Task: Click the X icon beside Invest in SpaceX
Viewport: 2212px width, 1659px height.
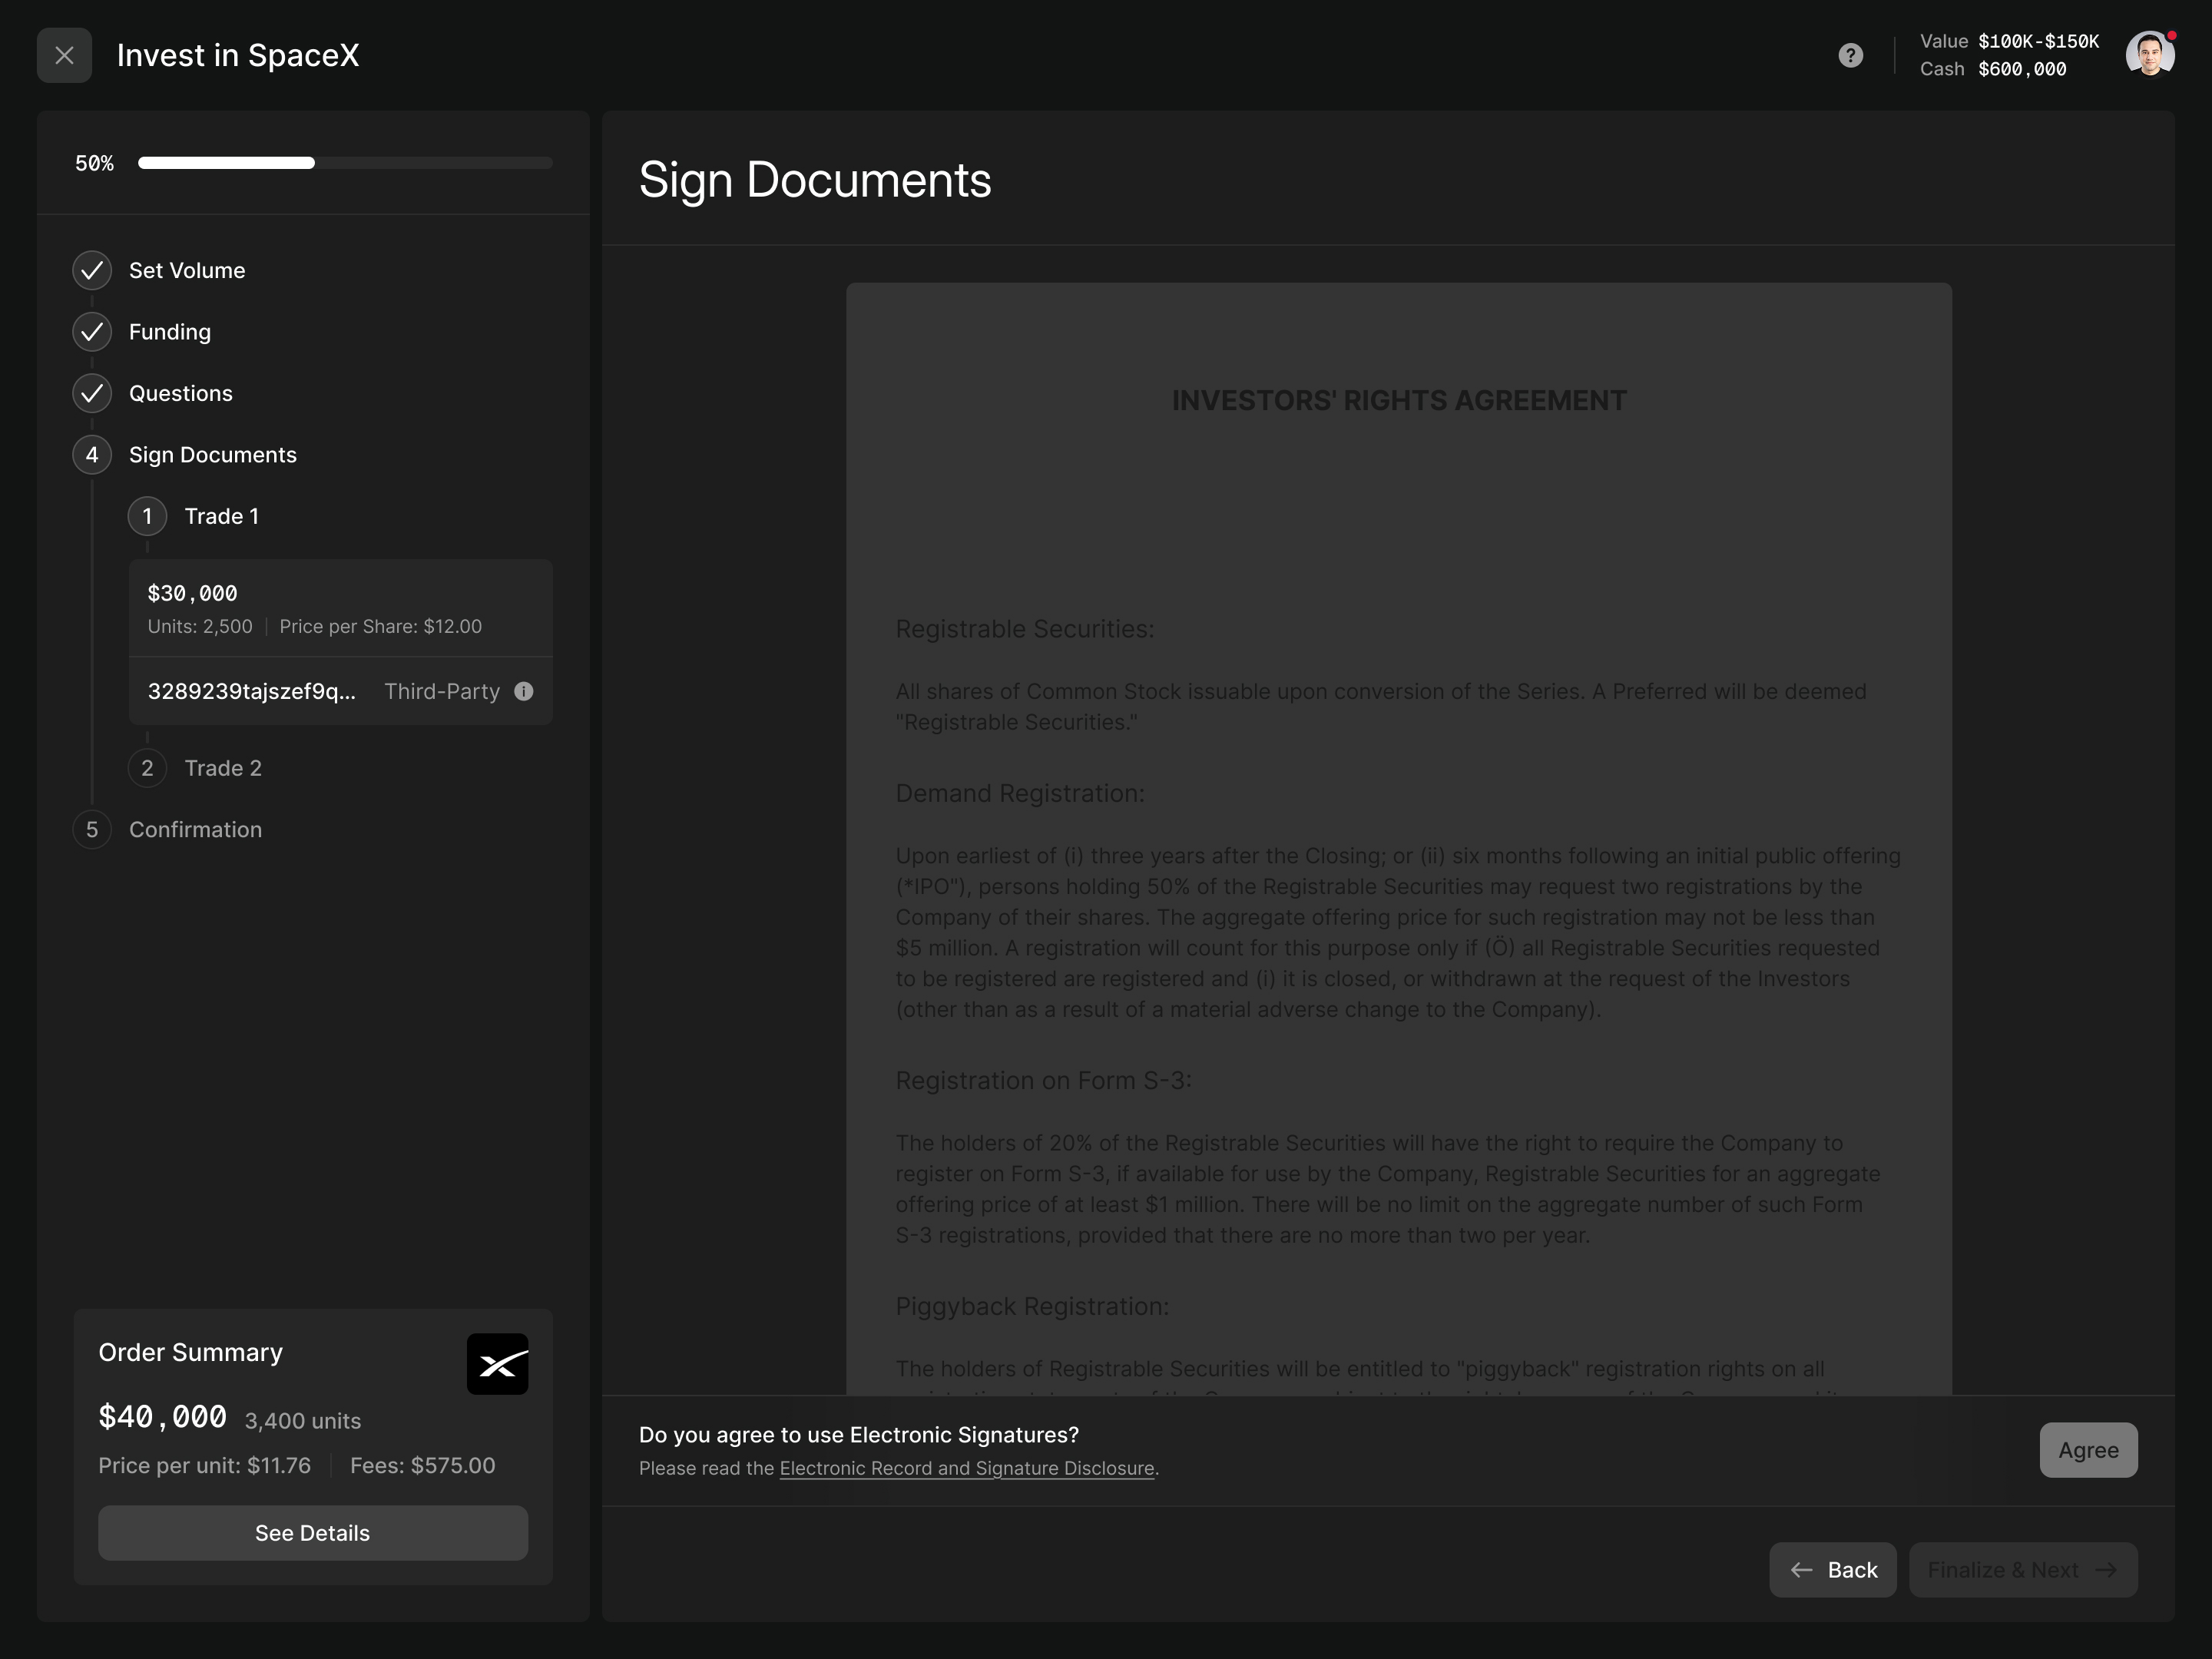Action: click(x=64, y=55)
